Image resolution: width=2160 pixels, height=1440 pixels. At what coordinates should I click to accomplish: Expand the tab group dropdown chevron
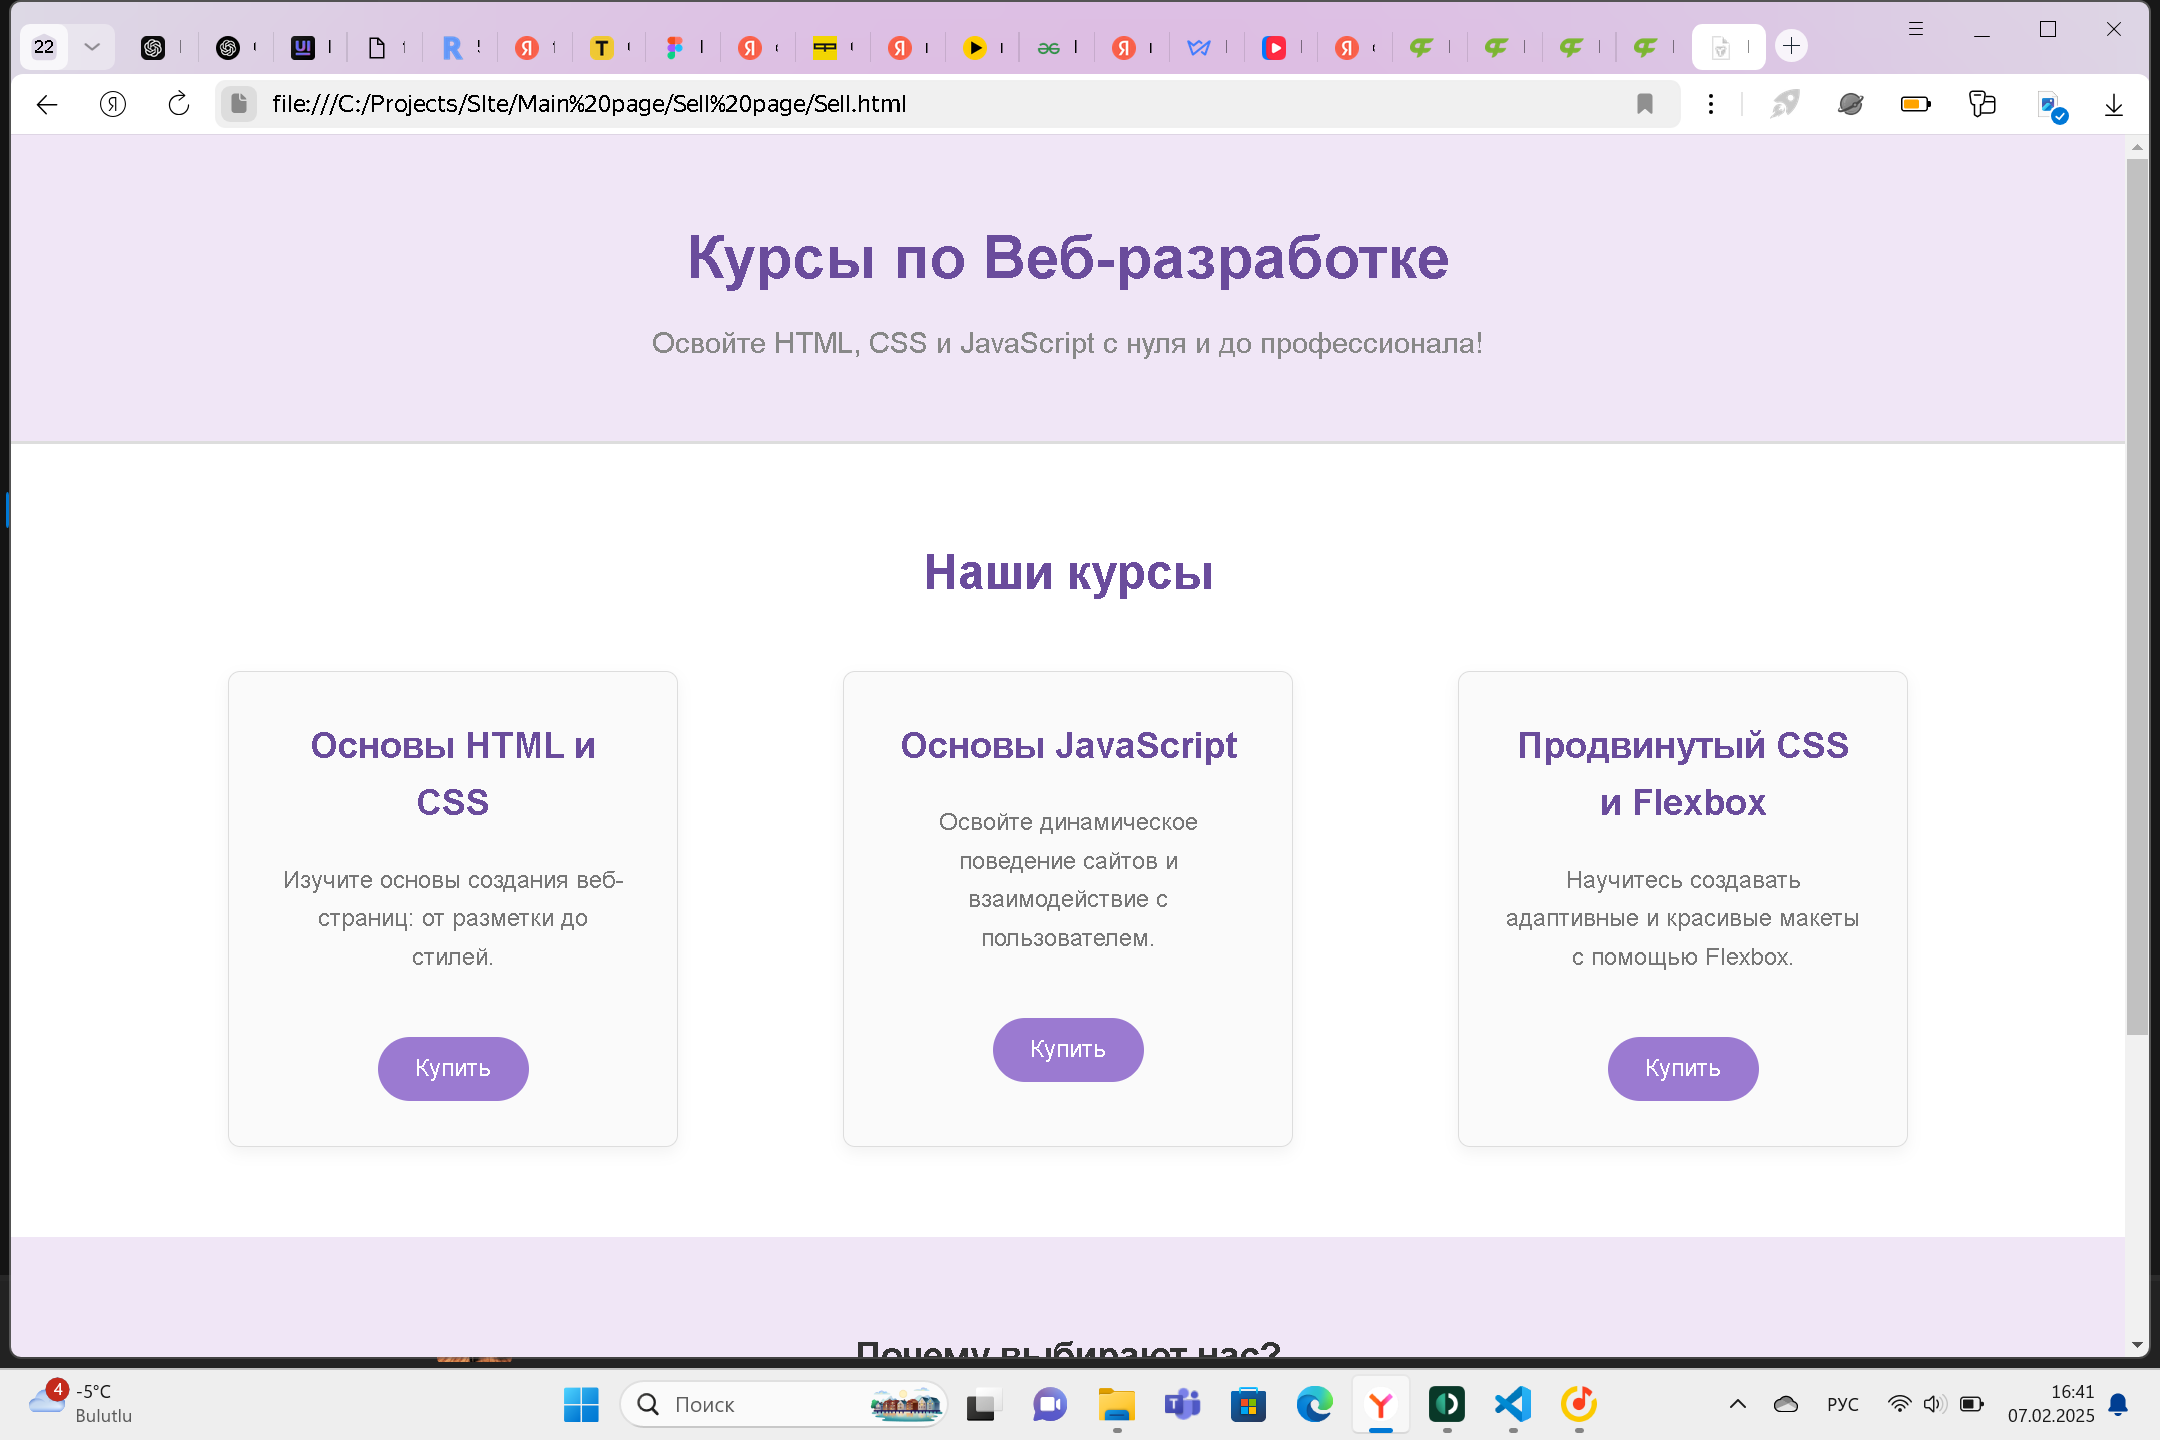(92, 46)
